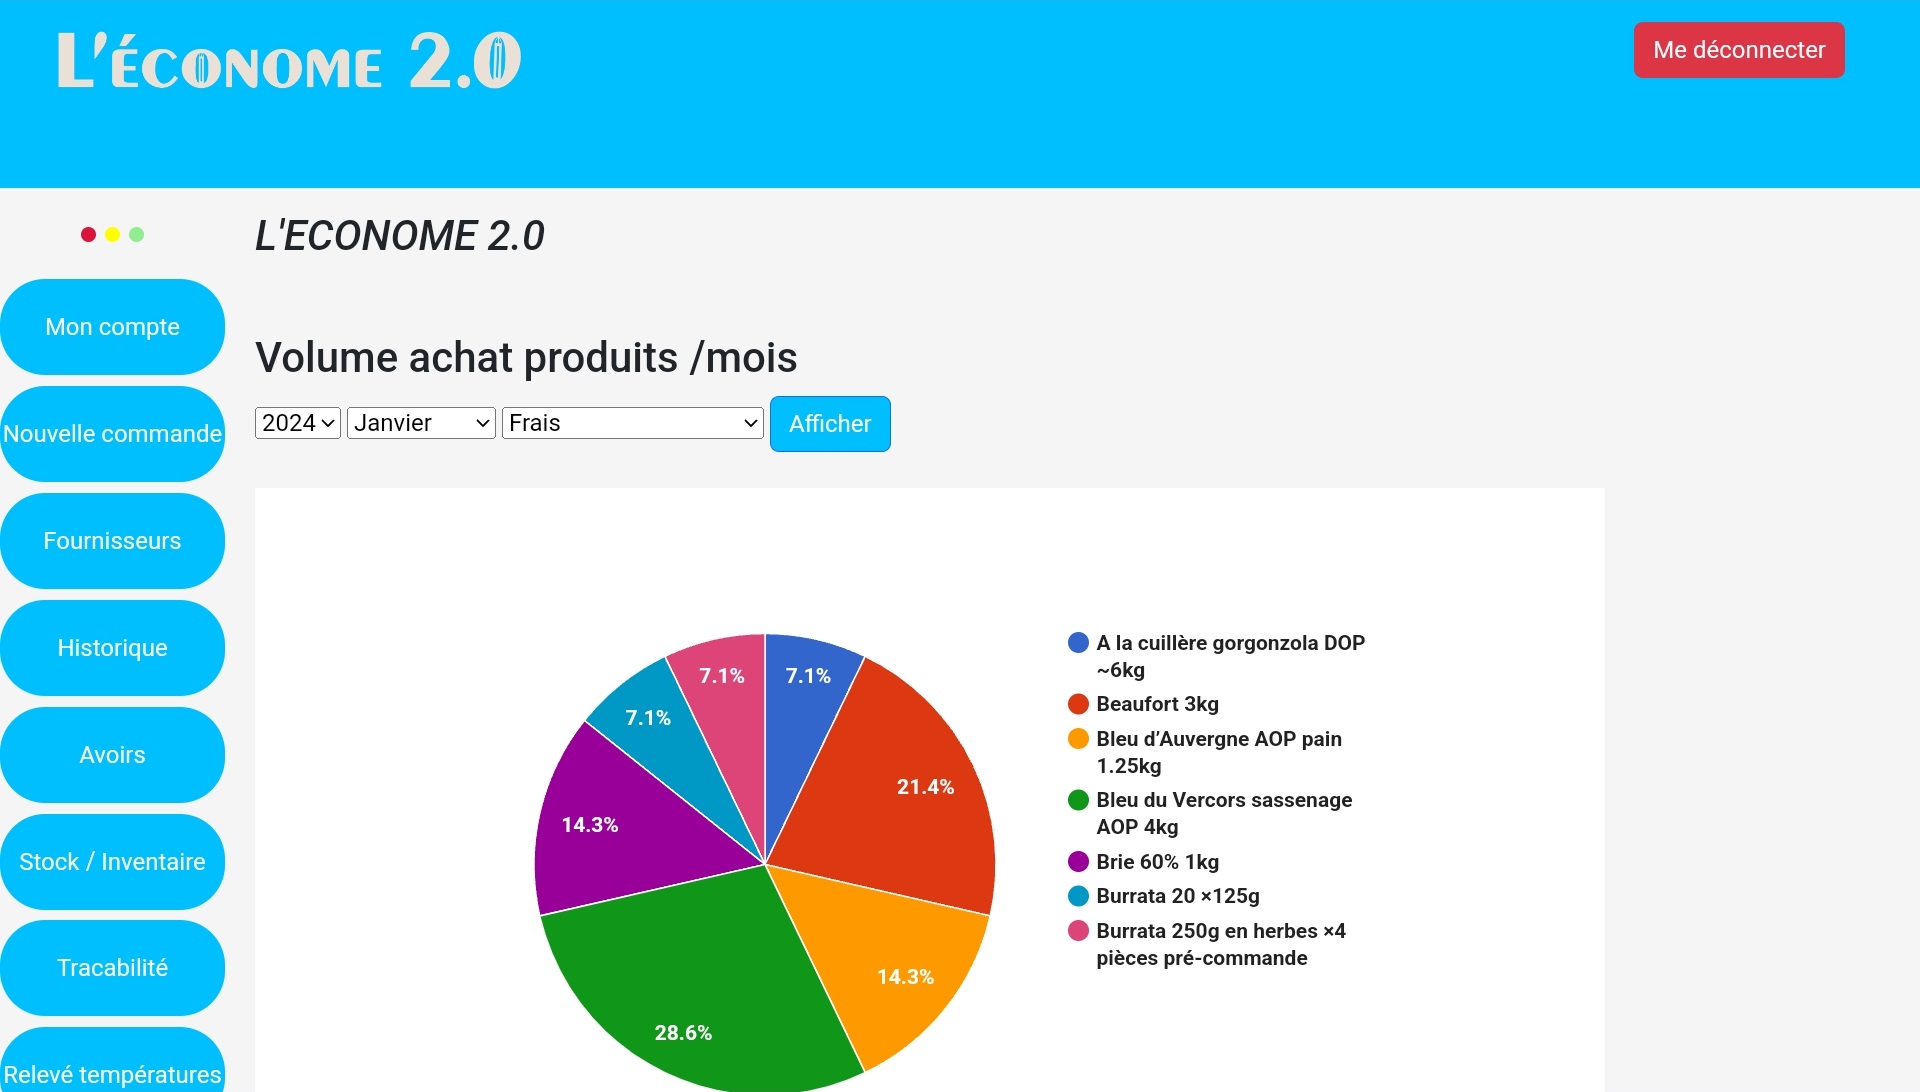Open the year 2024 dropdown
This screenshot has height=1092, width=1920.
(298, 423)
